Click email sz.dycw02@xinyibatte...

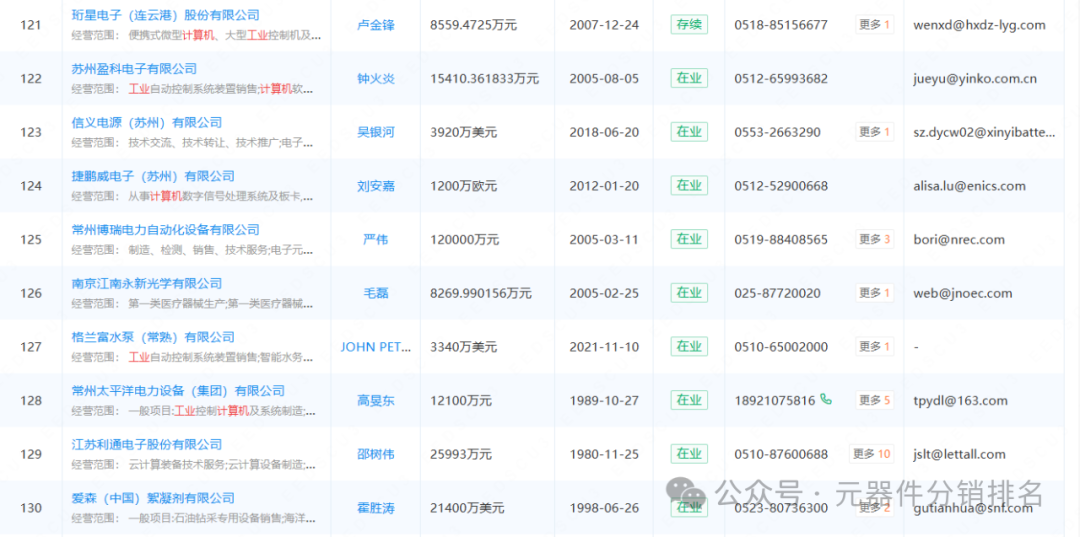point(984,132)
